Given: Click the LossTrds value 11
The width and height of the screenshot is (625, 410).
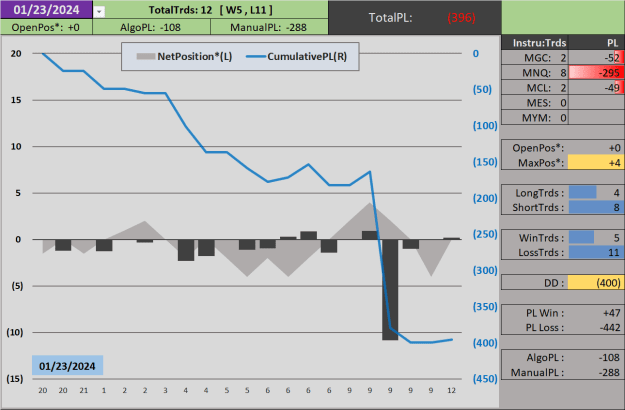Looking at the screenshot, I should coord(614,253).
